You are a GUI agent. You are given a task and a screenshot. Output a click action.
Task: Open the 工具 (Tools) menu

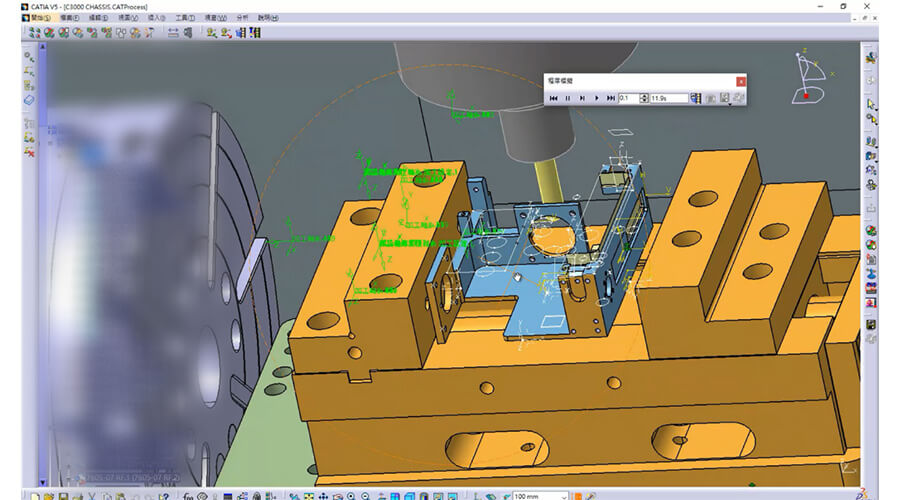pos(185,18)
